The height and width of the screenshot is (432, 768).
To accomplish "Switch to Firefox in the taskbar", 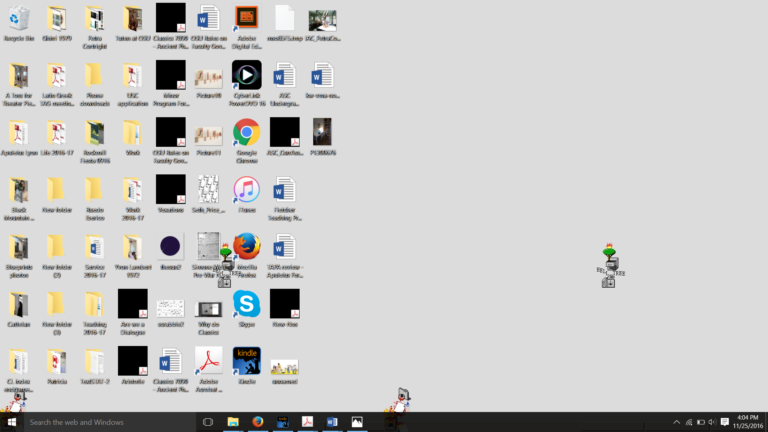I will point(257,422).
